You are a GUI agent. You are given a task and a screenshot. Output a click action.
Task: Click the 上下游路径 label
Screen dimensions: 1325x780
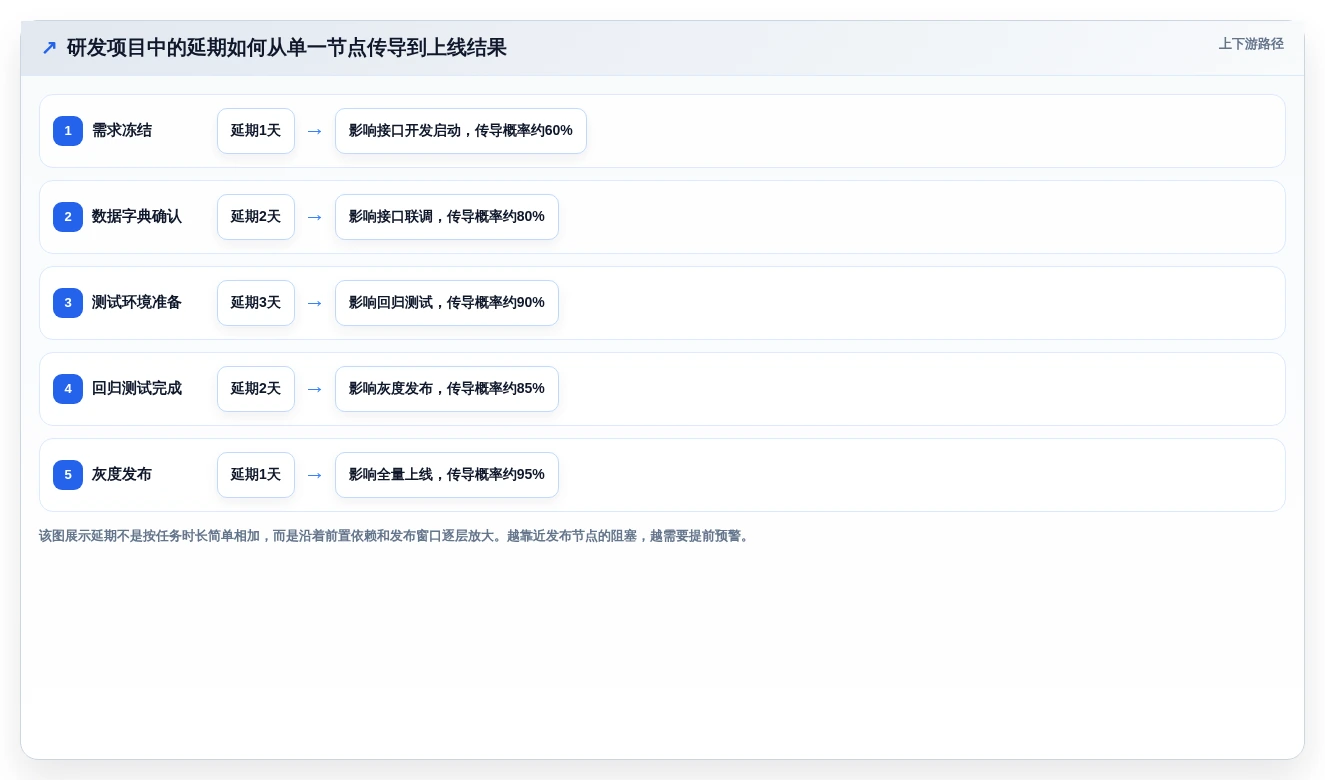coord(1251,44)
